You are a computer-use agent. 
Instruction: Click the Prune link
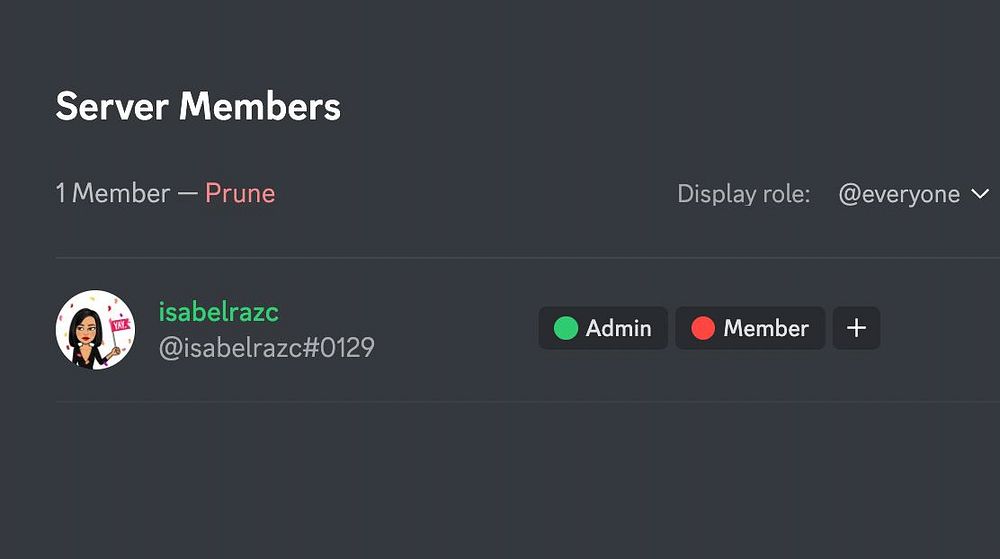(x=240, y=193)
